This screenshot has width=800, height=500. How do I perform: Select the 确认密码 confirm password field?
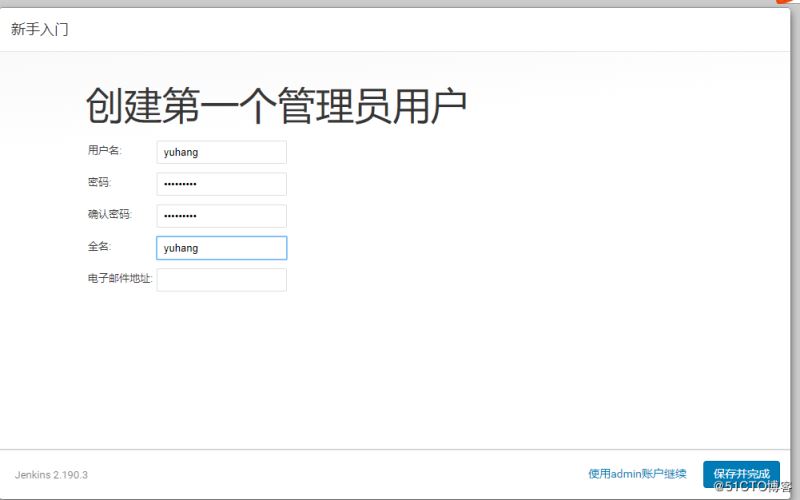pyautogui.click(x=221, y=216)
